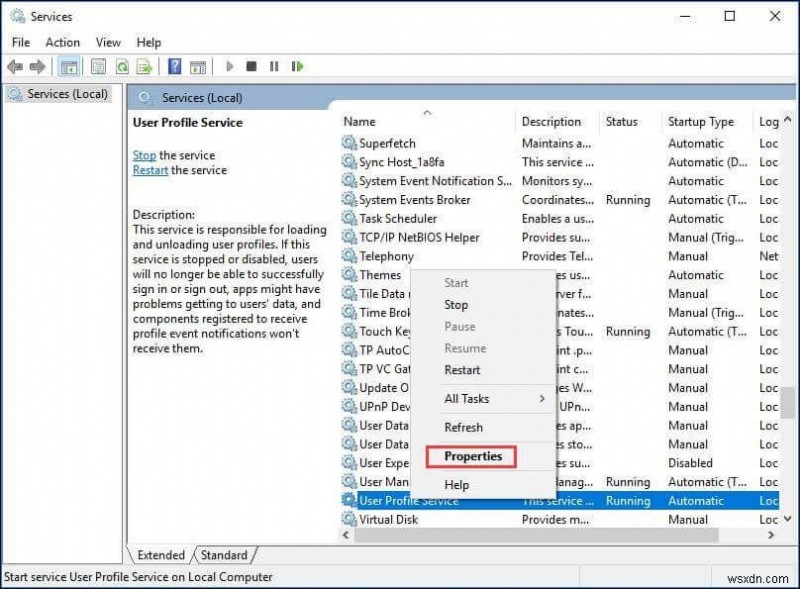
Task: Restart the service via toolbar icon
Action: click(297, 66)
